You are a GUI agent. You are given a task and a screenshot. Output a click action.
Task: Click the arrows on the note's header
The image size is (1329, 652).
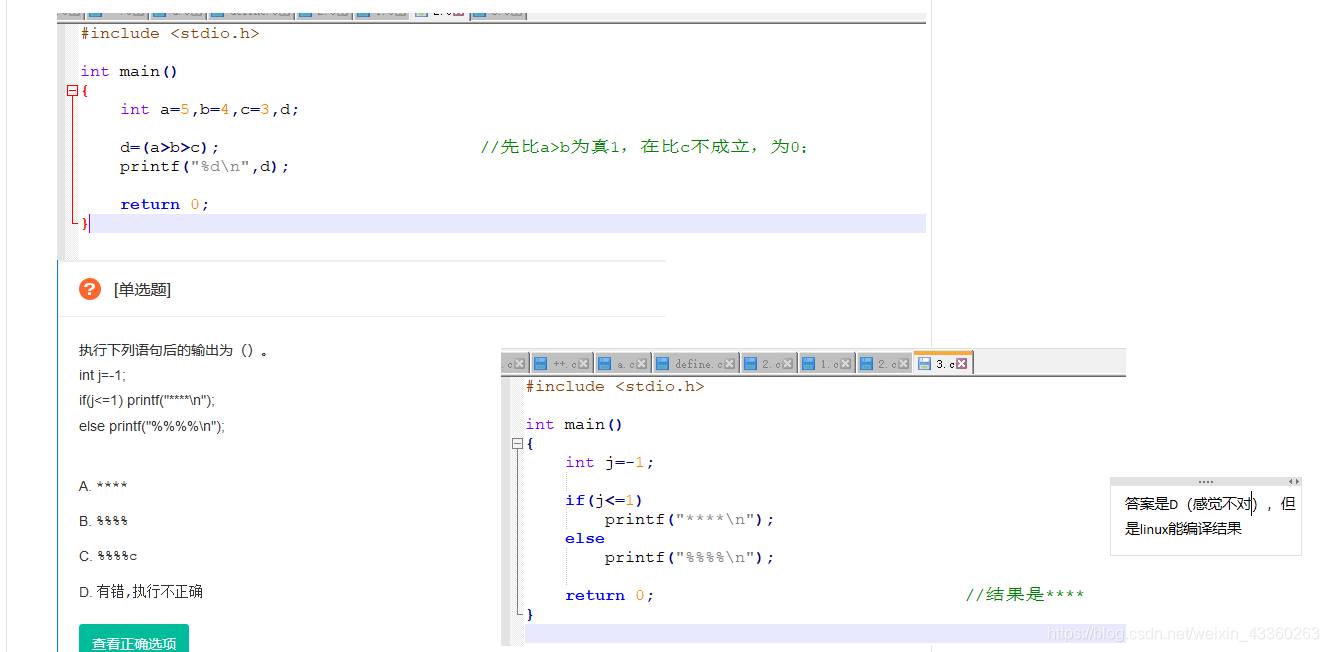click(x=1293, y=481)
